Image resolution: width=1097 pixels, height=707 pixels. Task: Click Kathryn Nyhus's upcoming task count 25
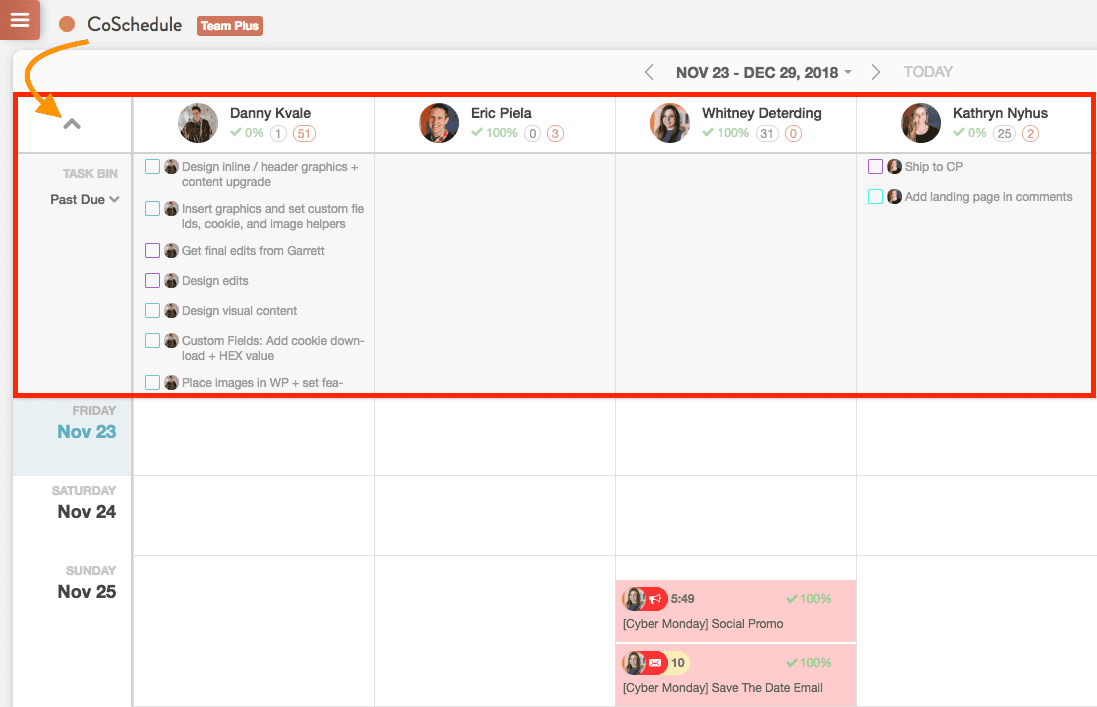1005,134
